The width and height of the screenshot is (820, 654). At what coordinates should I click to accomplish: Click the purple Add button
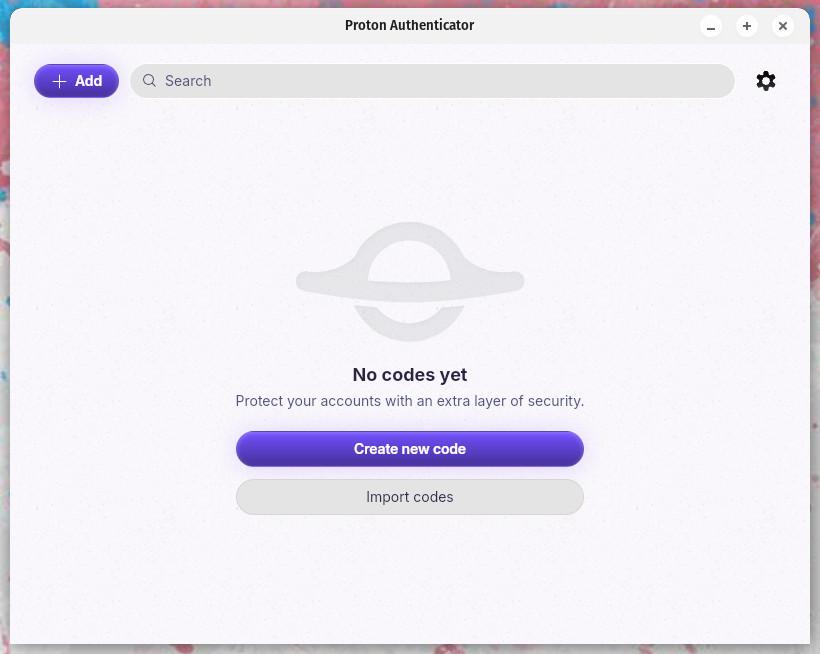pyautogui.click(x=76, y=81)
